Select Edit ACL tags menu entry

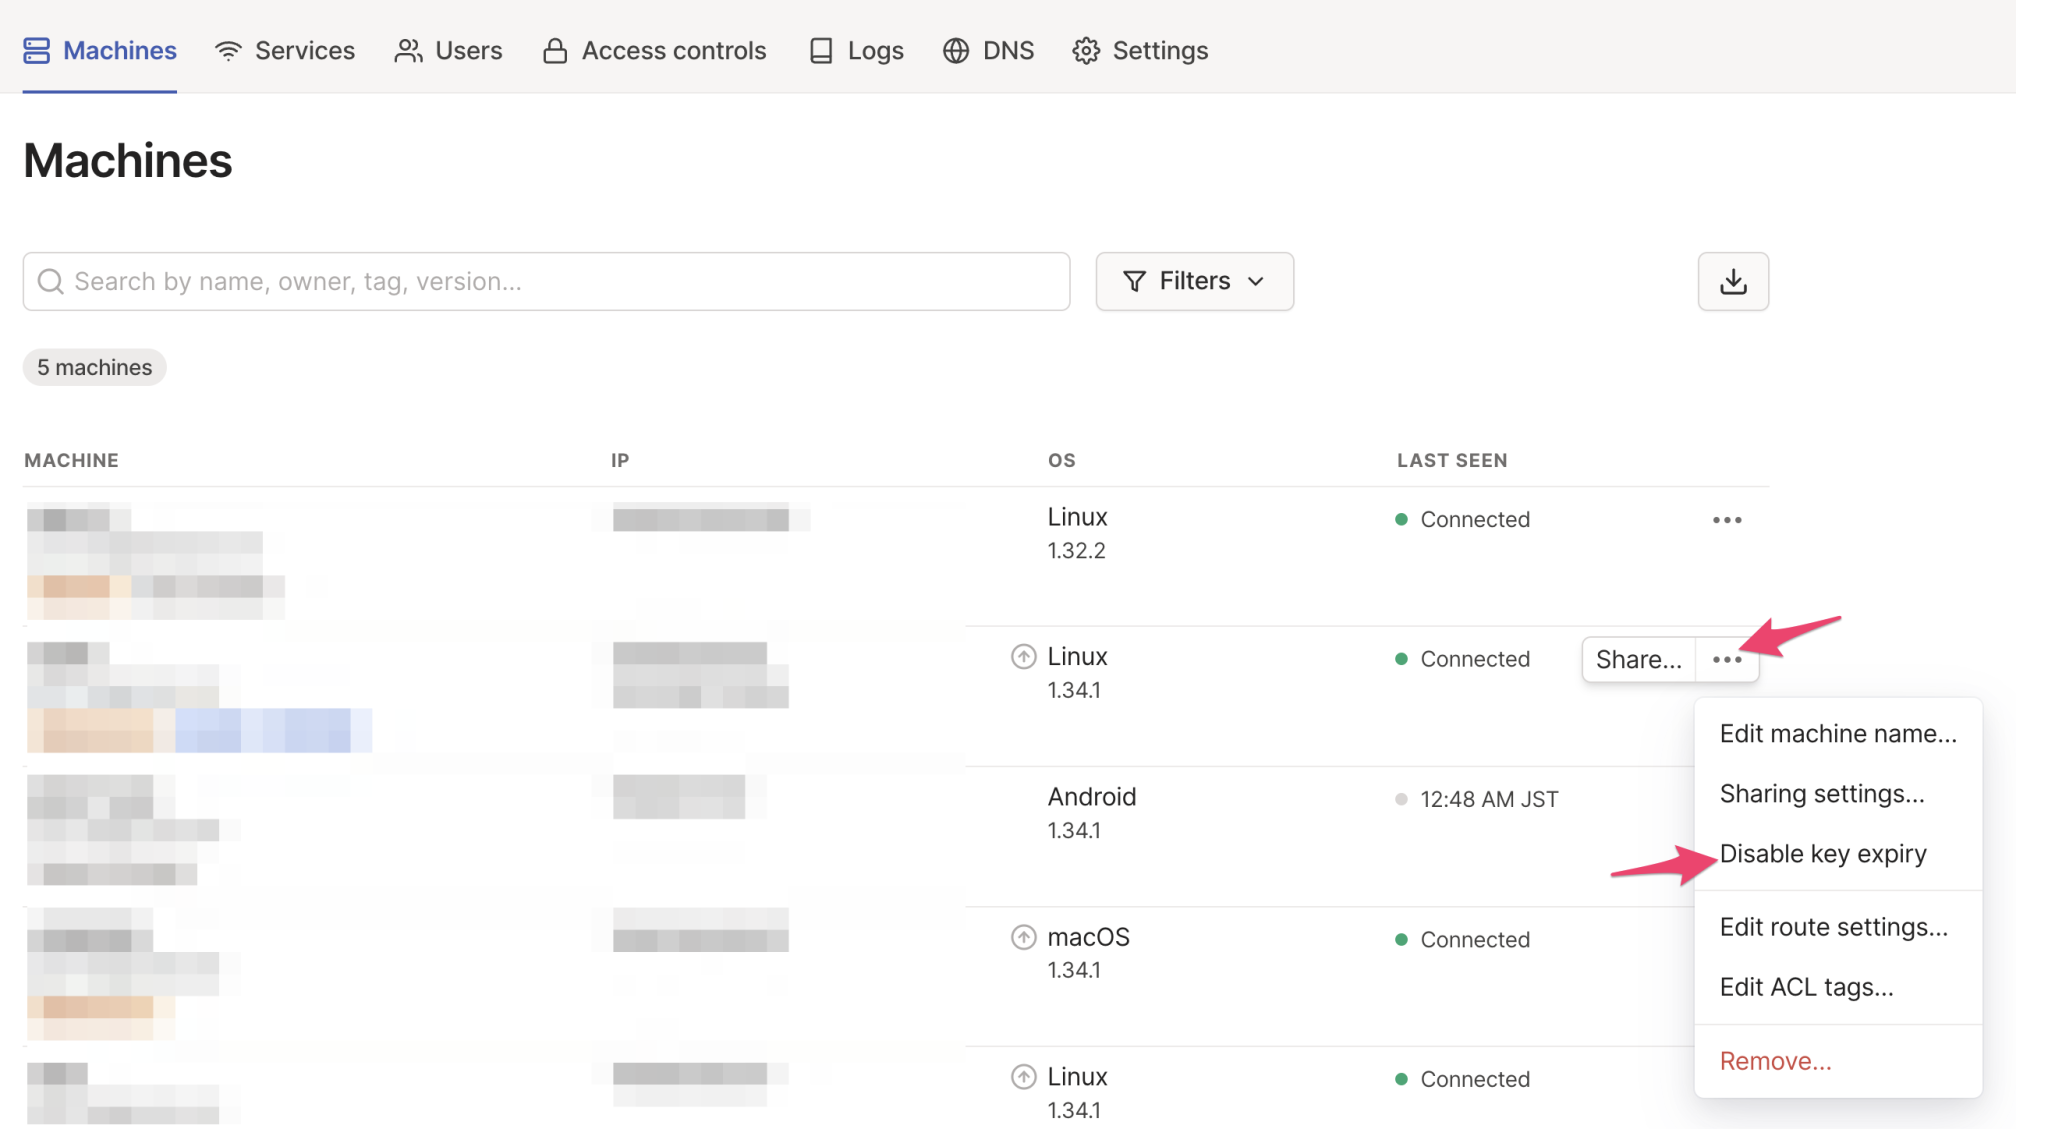(x=1806, y=988)
